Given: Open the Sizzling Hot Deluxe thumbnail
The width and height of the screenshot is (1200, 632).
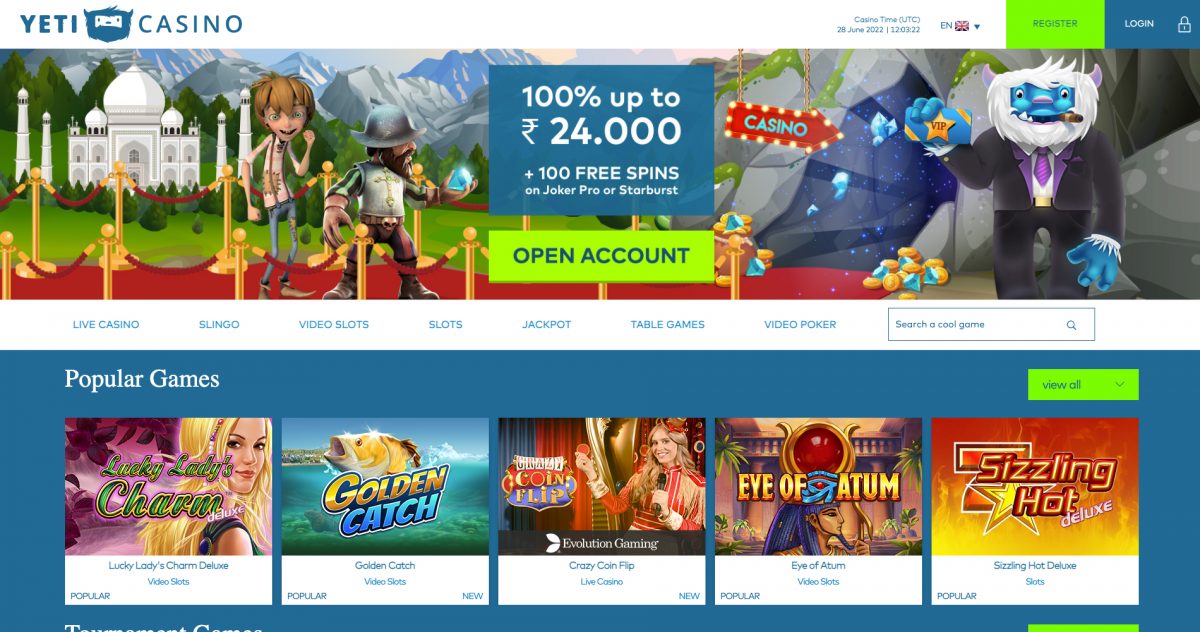Looking at the screenshot, I should pyautogui.click(x=1035, y=486).
